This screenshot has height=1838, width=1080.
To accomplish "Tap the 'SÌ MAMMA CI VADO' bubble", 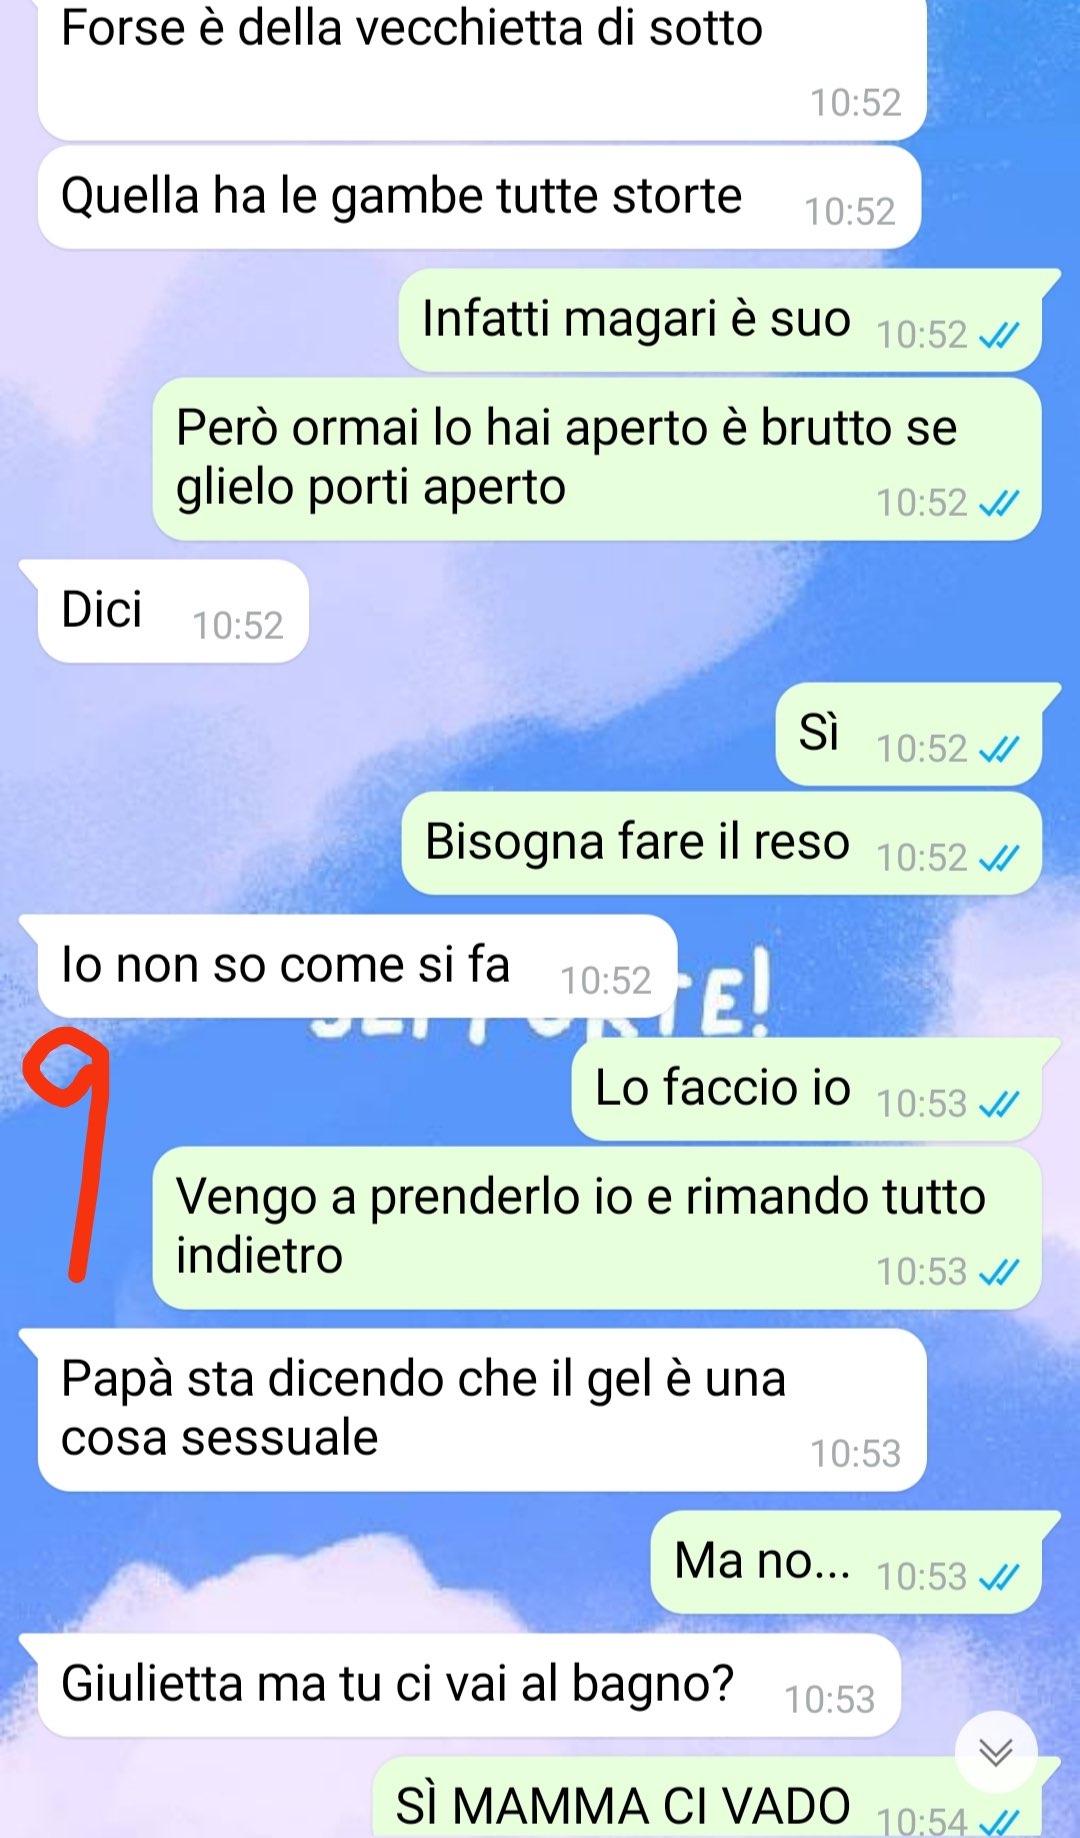I will [707, 1798].
